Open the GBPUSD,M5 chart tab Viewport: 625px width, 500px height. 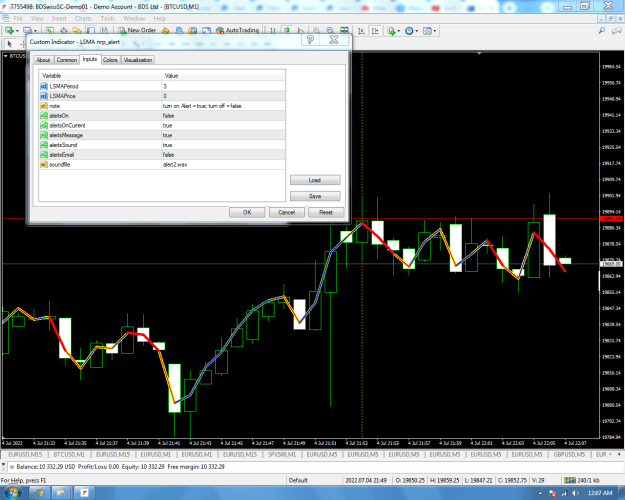pos(569,455)
